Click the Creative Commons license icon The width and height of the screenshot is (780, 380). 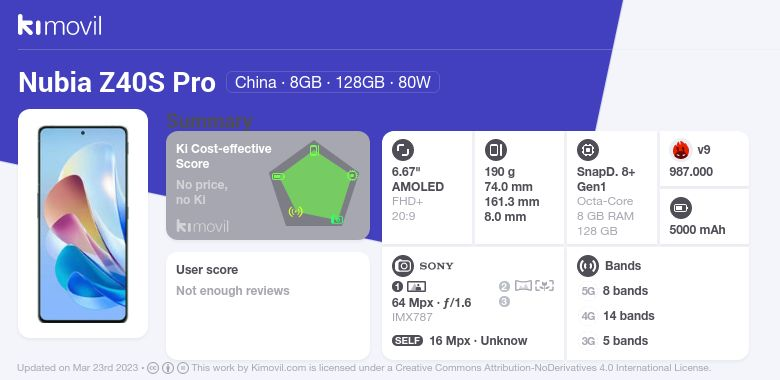[153, 368]
